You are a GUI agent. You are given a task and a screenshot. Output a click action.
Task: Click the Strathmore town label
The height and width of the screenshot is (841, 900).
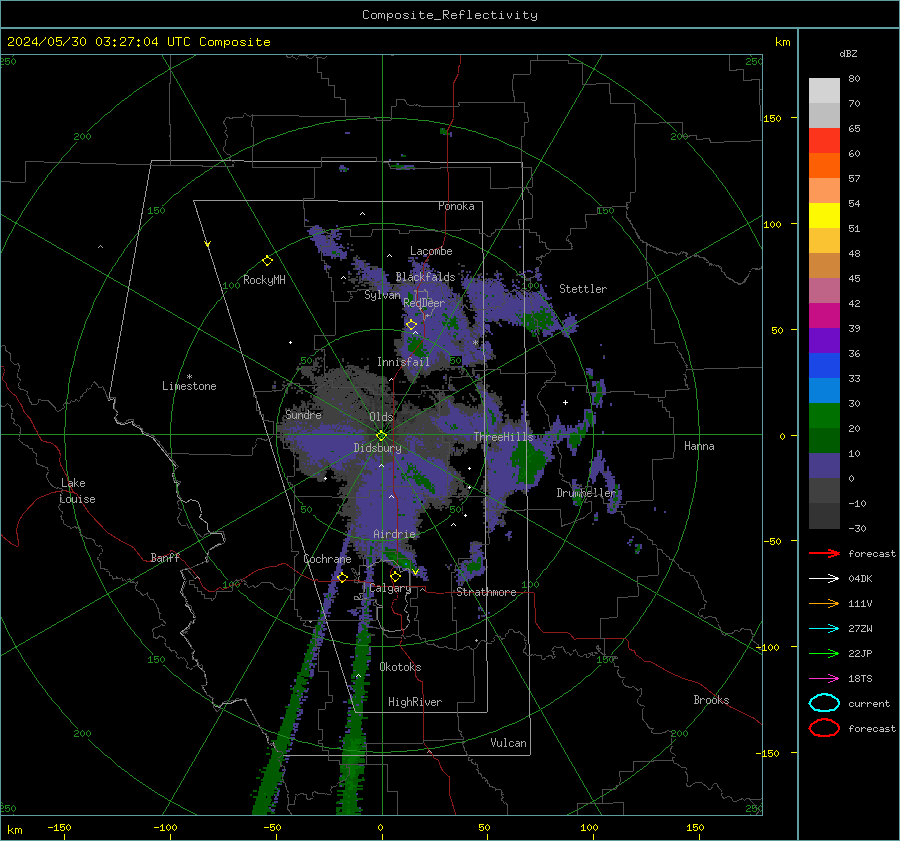pyautogui.click(x=486, y=592)
